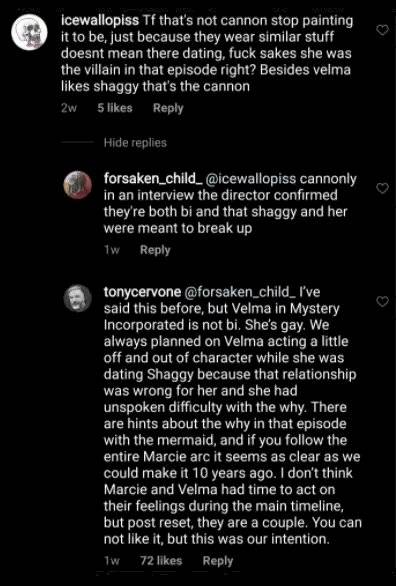
Task: Tap @forsaken_child_ mention in reply
Action: coord(240,292)
